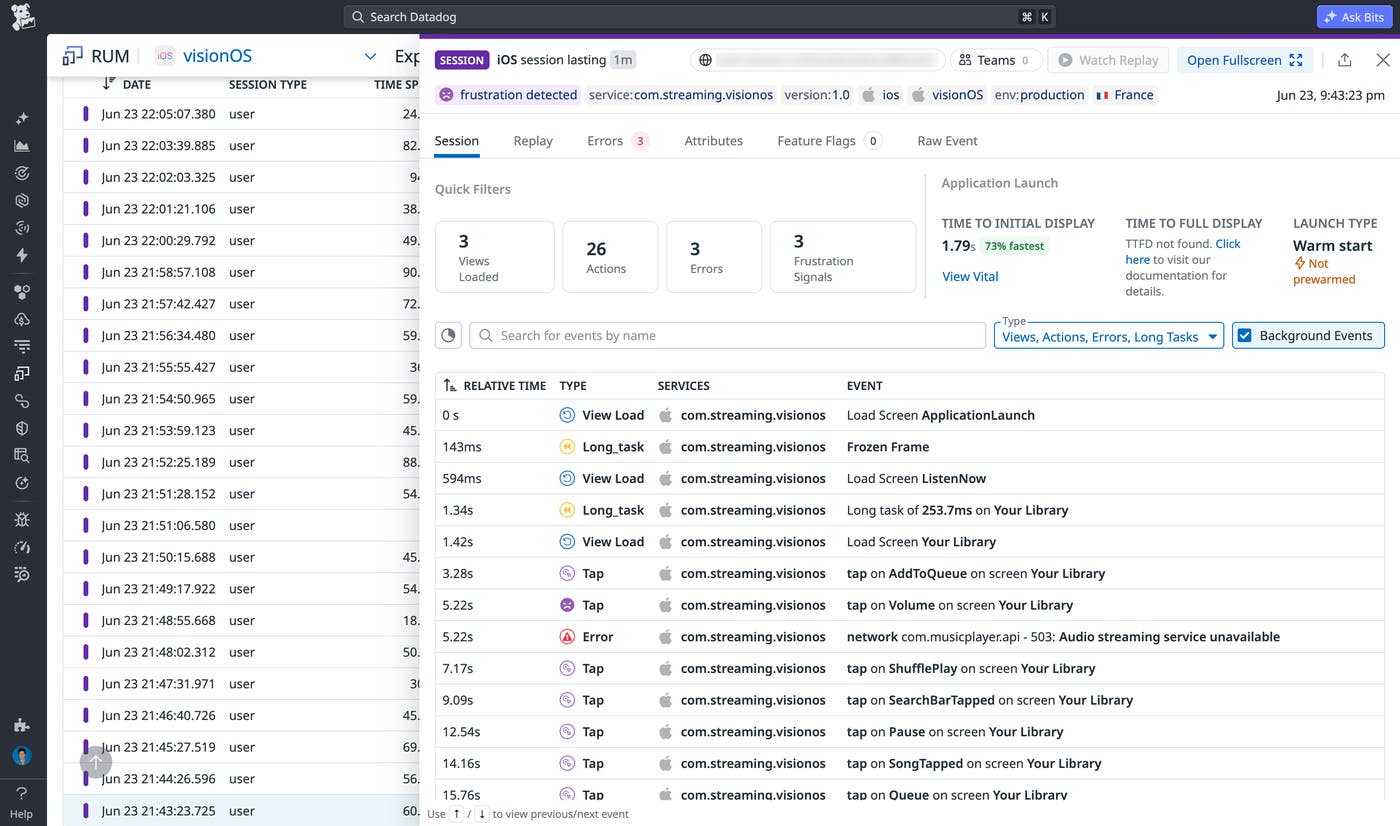Switch to the Session tab
Screen dimensions: 1400x826
pos(456,141)
